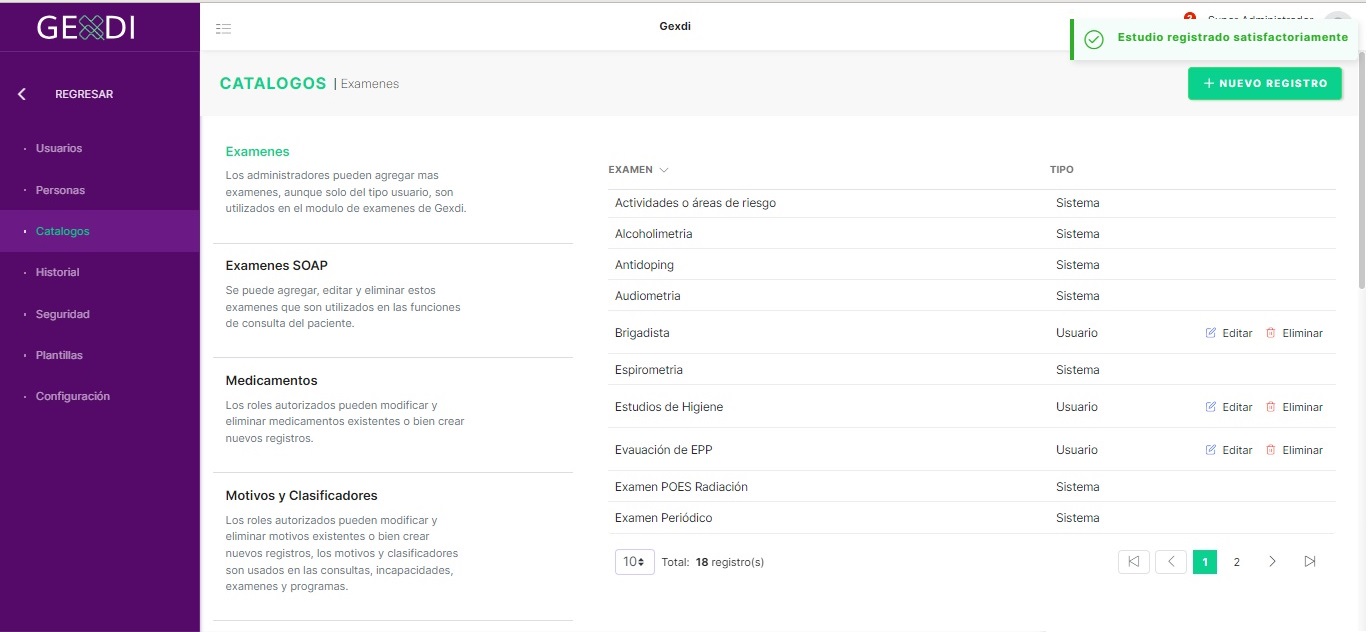Click the Examen Periódico row

[972, 518]
